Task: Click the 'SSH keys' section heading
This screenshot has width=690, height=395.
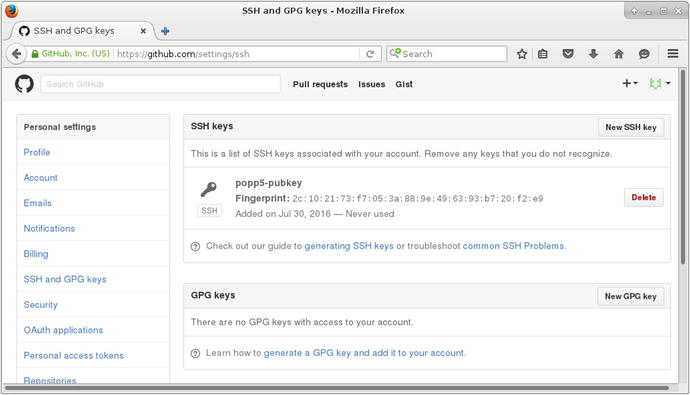Action: pos(212,126)
